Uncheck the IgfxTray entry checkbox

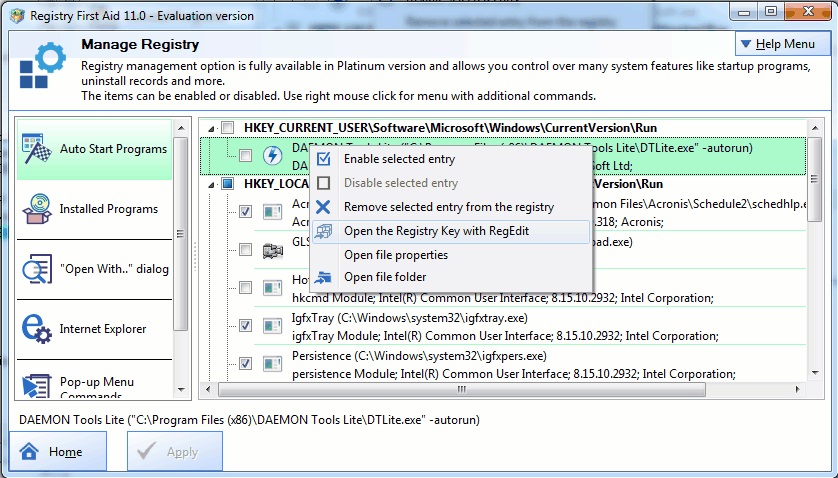pyautogui.click(x=245, y=326)
